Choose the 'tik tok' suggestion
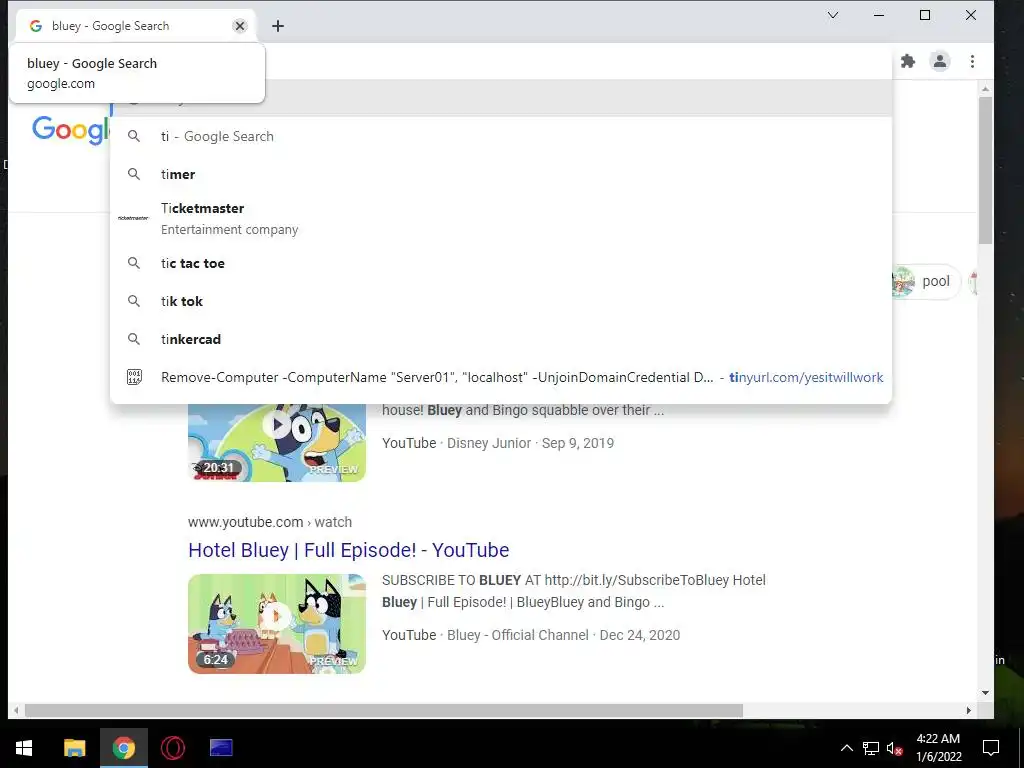This screenshot has height=768, width=1024. coord(501,301)
